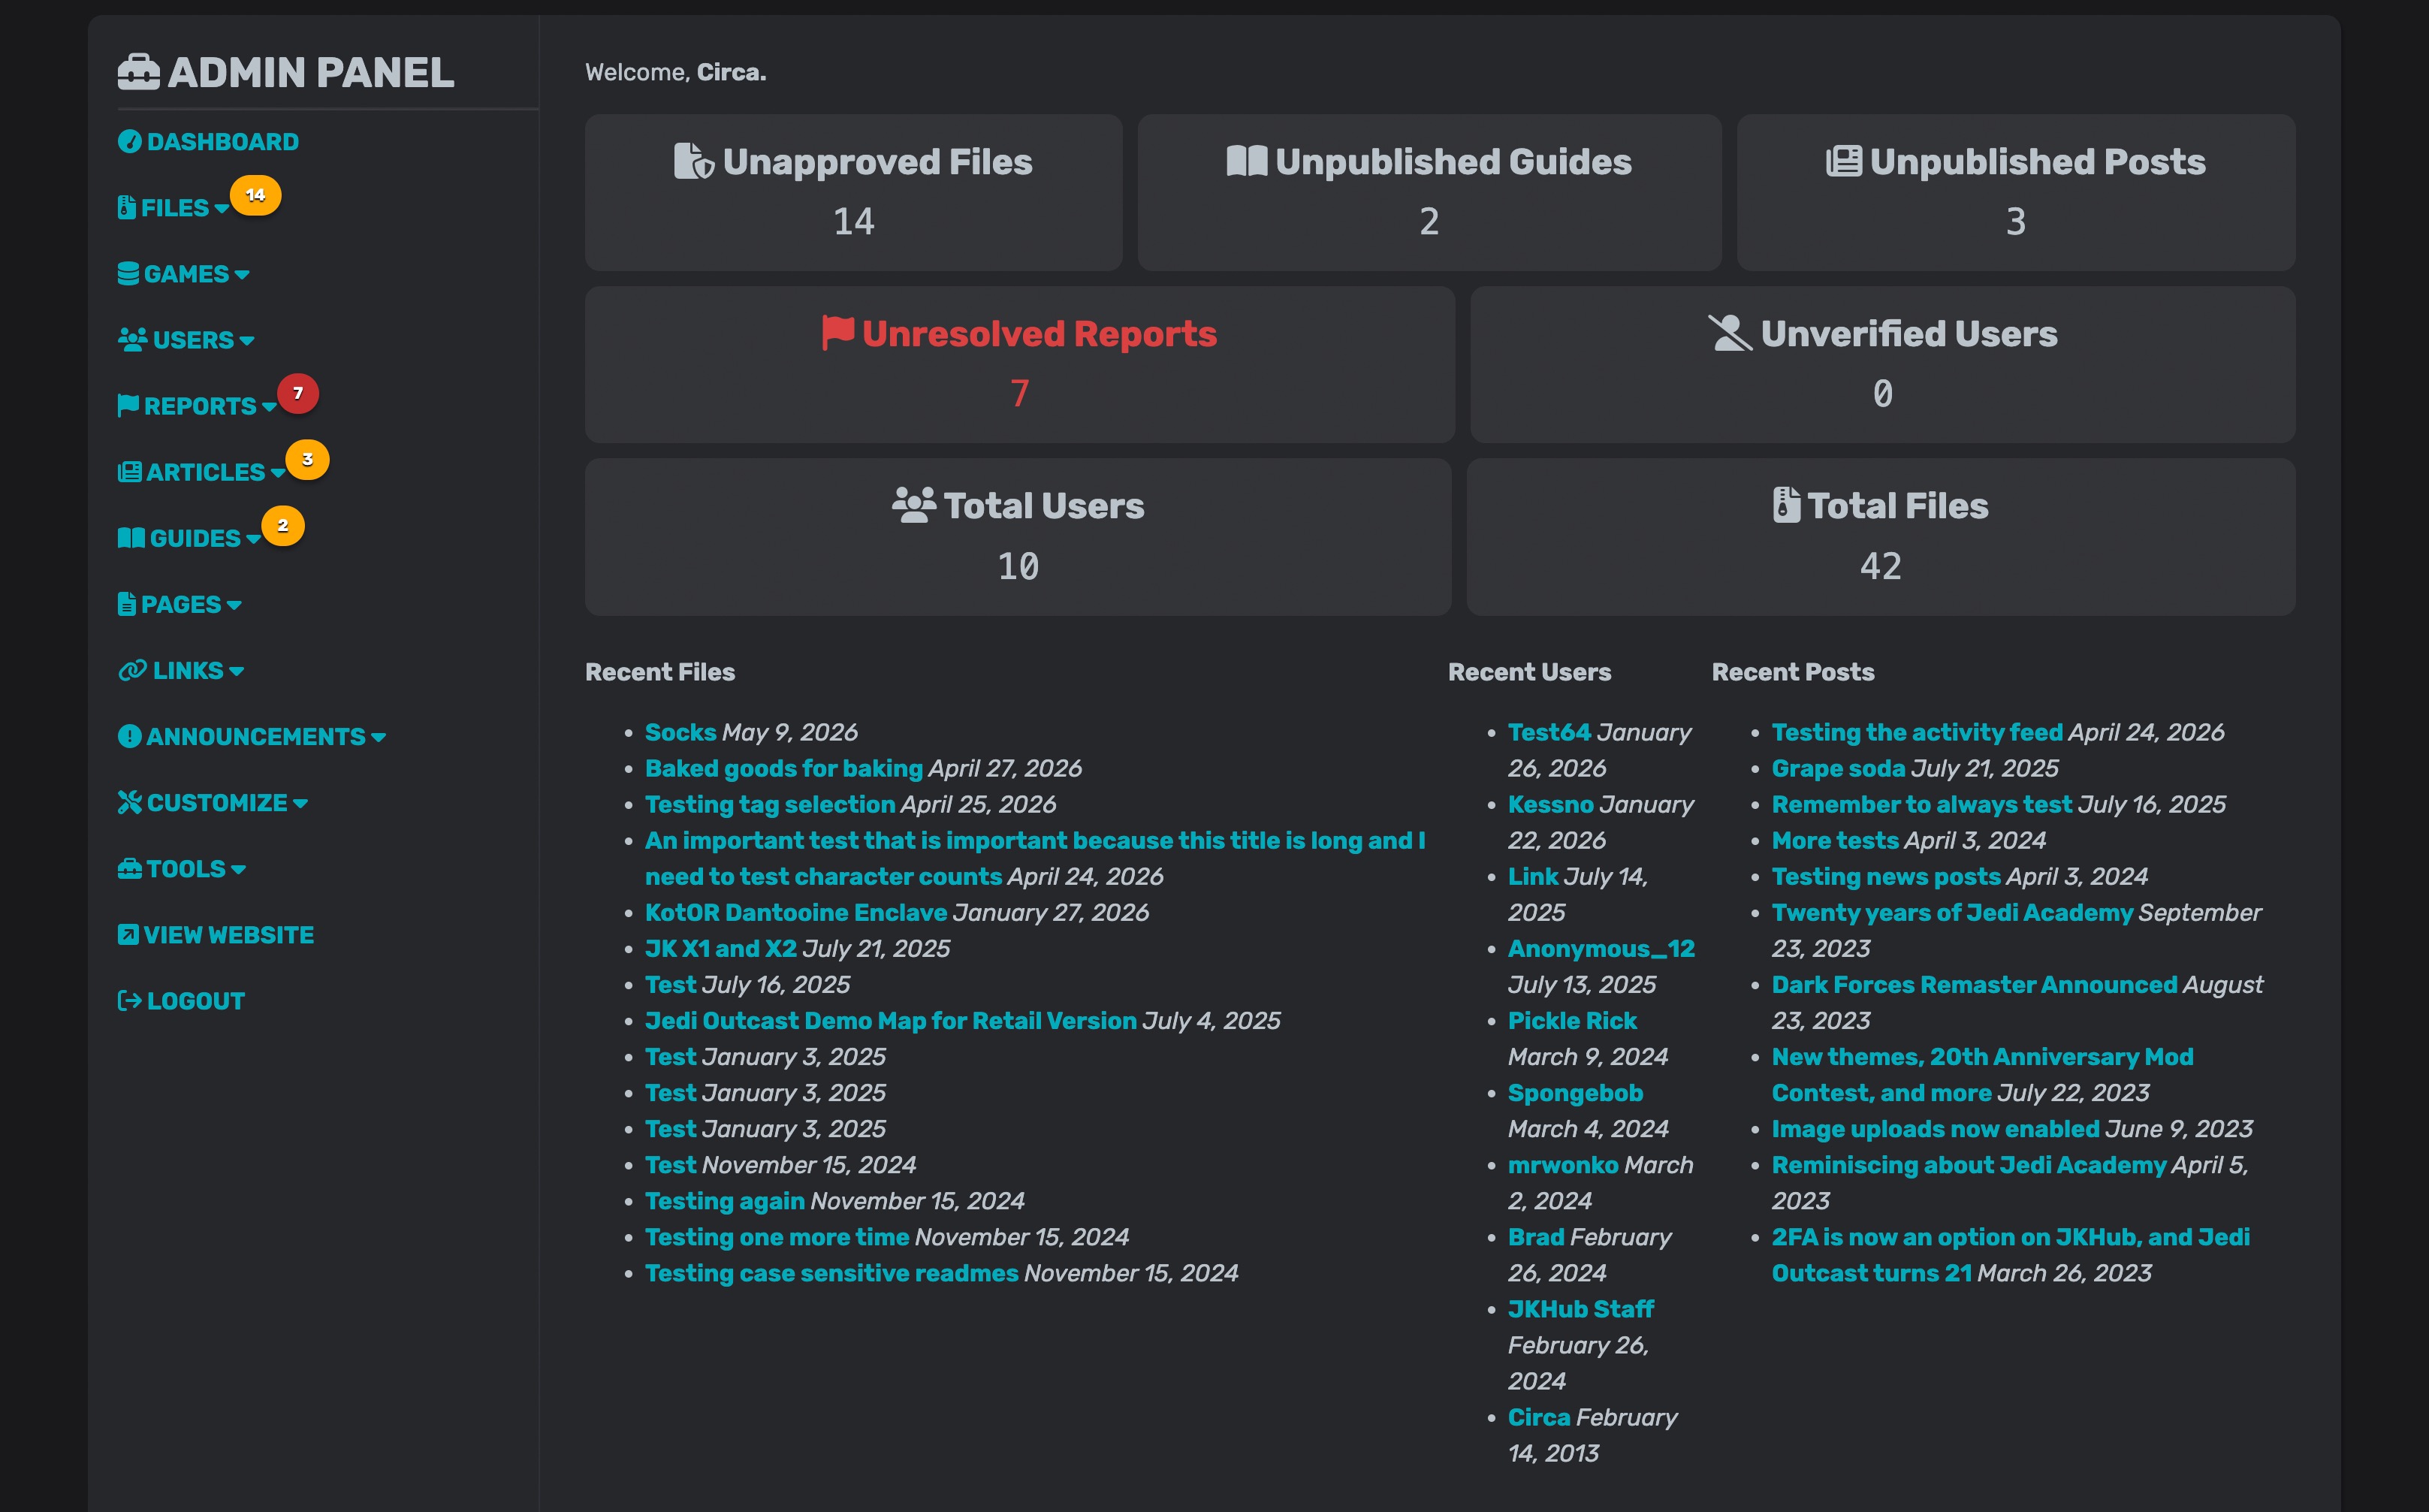Expand the Guides dropdown caret
This screenshot has width=2429, height=1512.
[253, 538]
